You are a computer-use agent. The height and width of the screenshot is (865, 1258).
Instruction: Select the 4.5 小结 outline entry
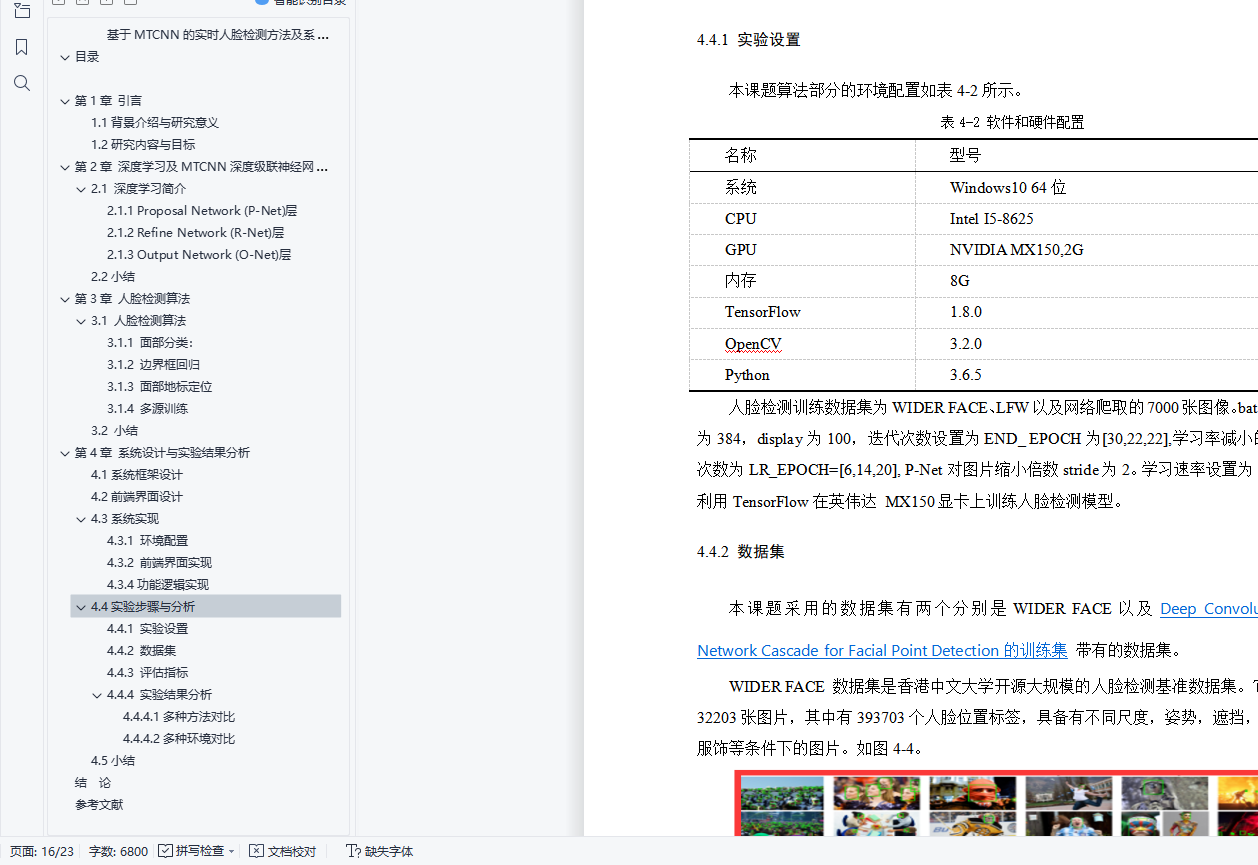click(113, 761)
